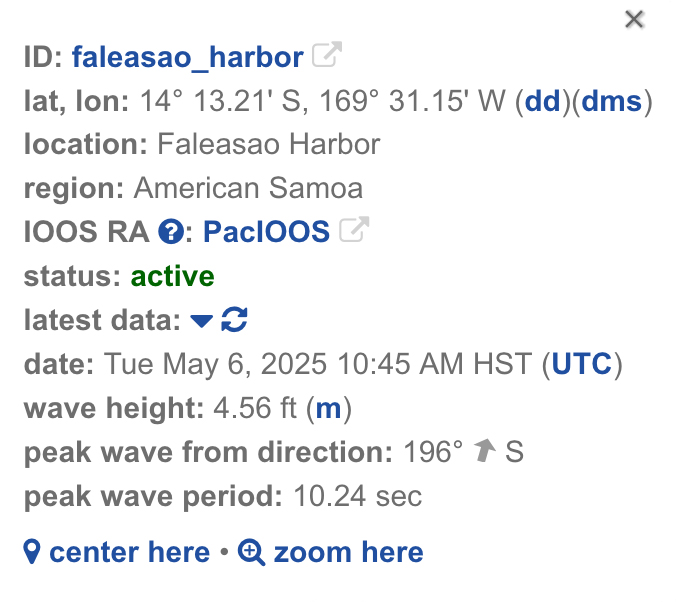Click the magnifier zoom icon

(251, 552)
